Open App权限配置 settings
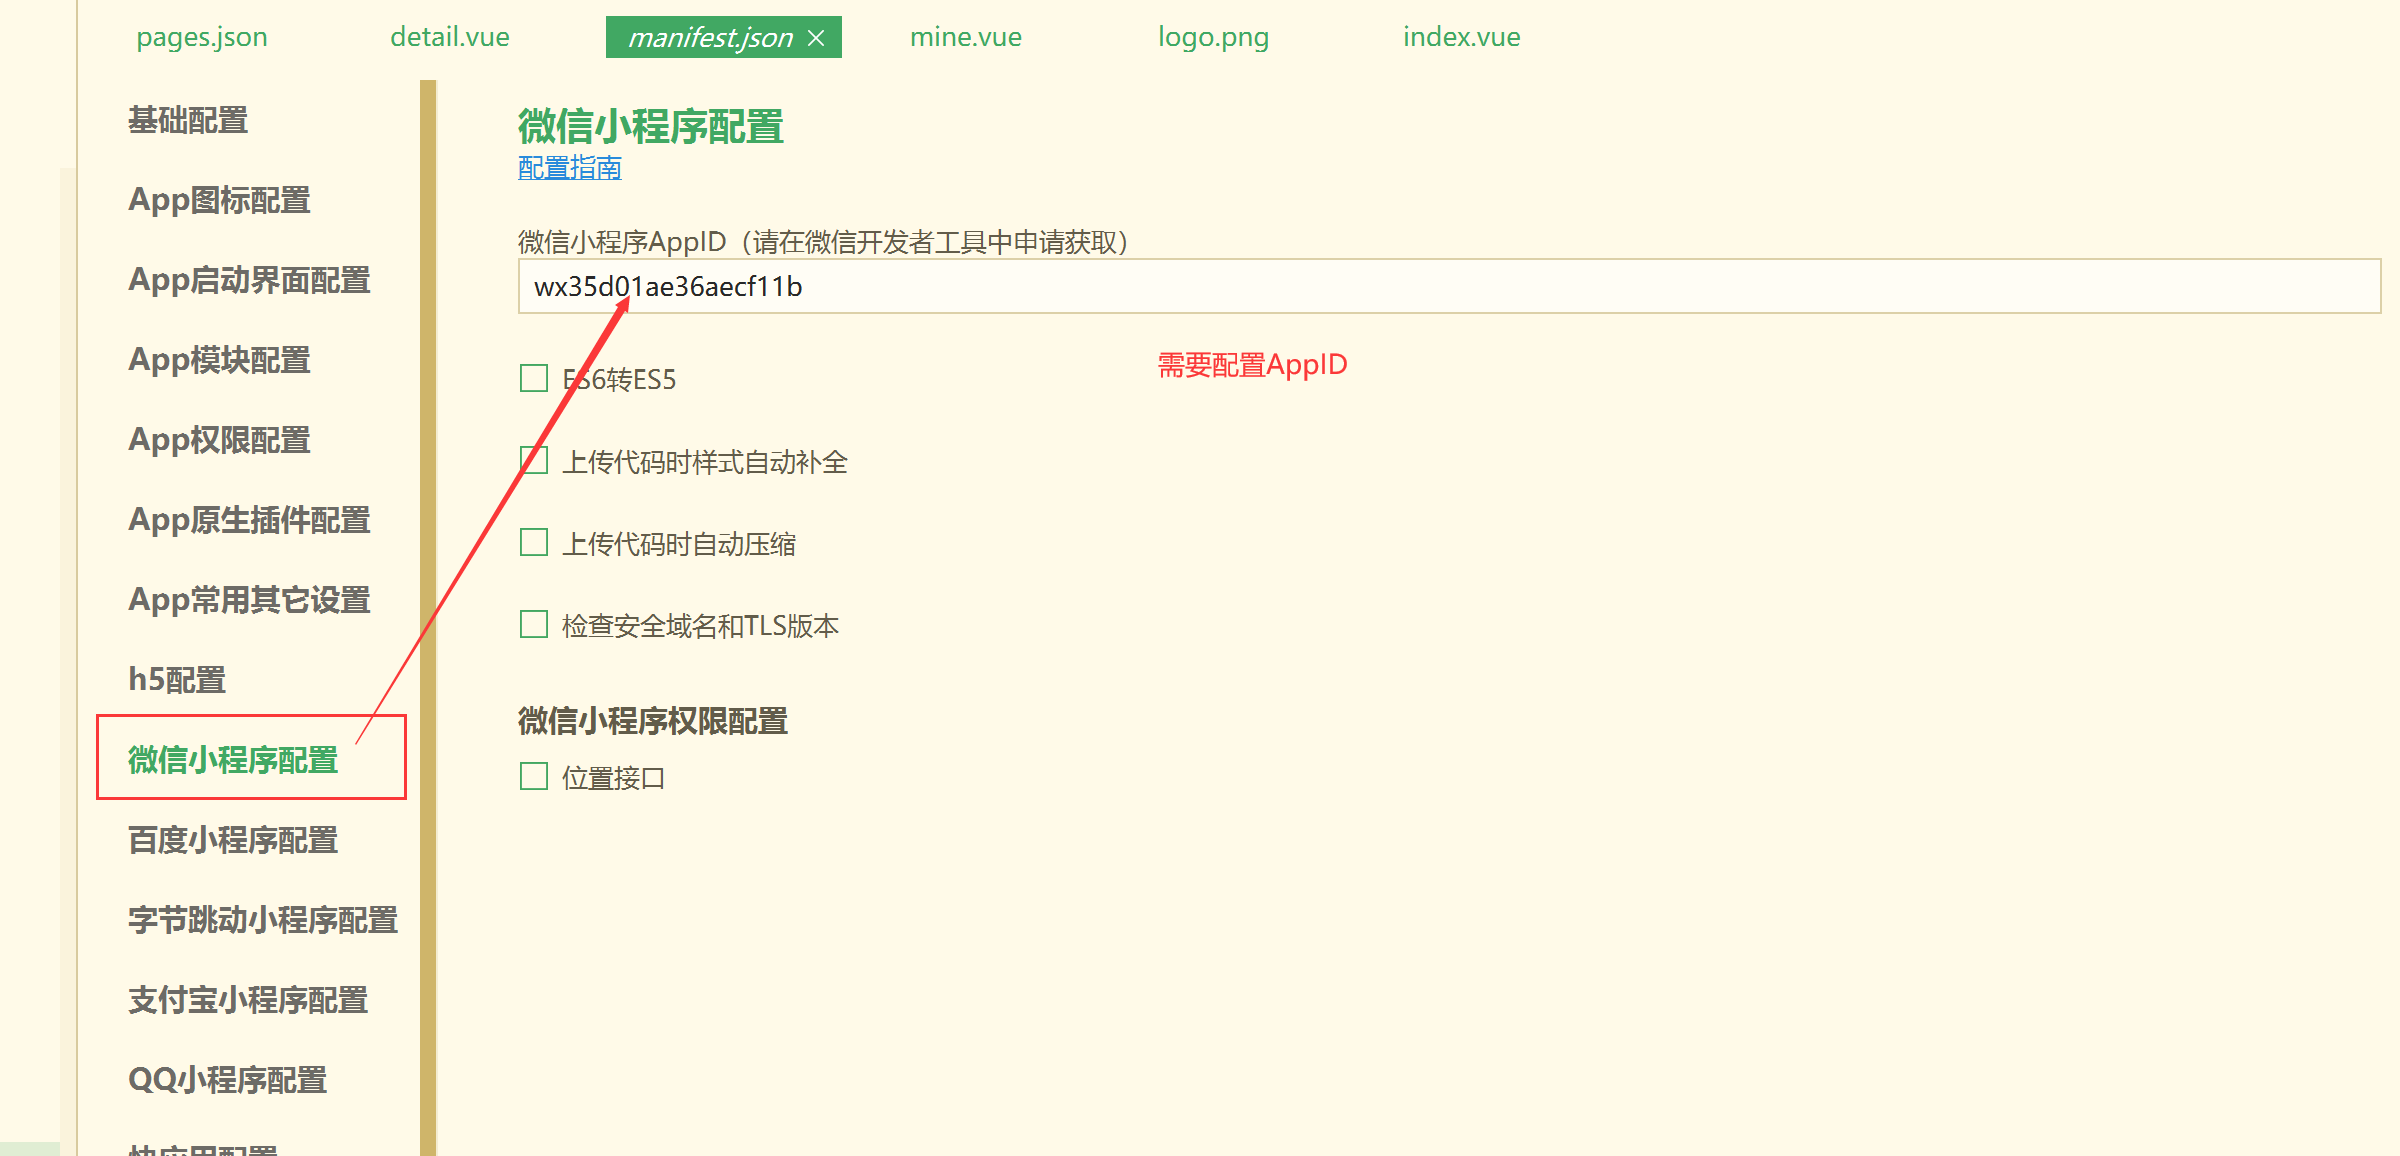Image resolution: width=2400 pixels, height=1156 pixels. point(219,440)
